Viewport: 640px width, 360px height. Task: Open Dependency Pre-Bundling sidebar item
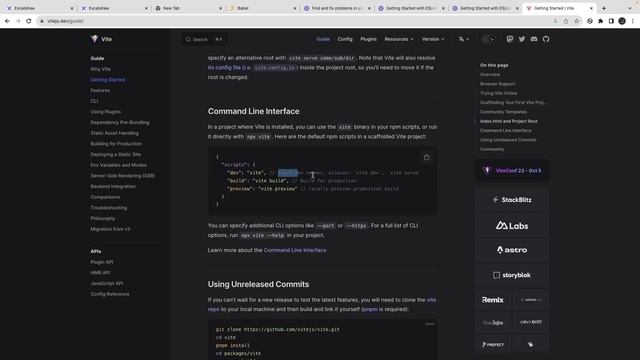click(120, 122)
